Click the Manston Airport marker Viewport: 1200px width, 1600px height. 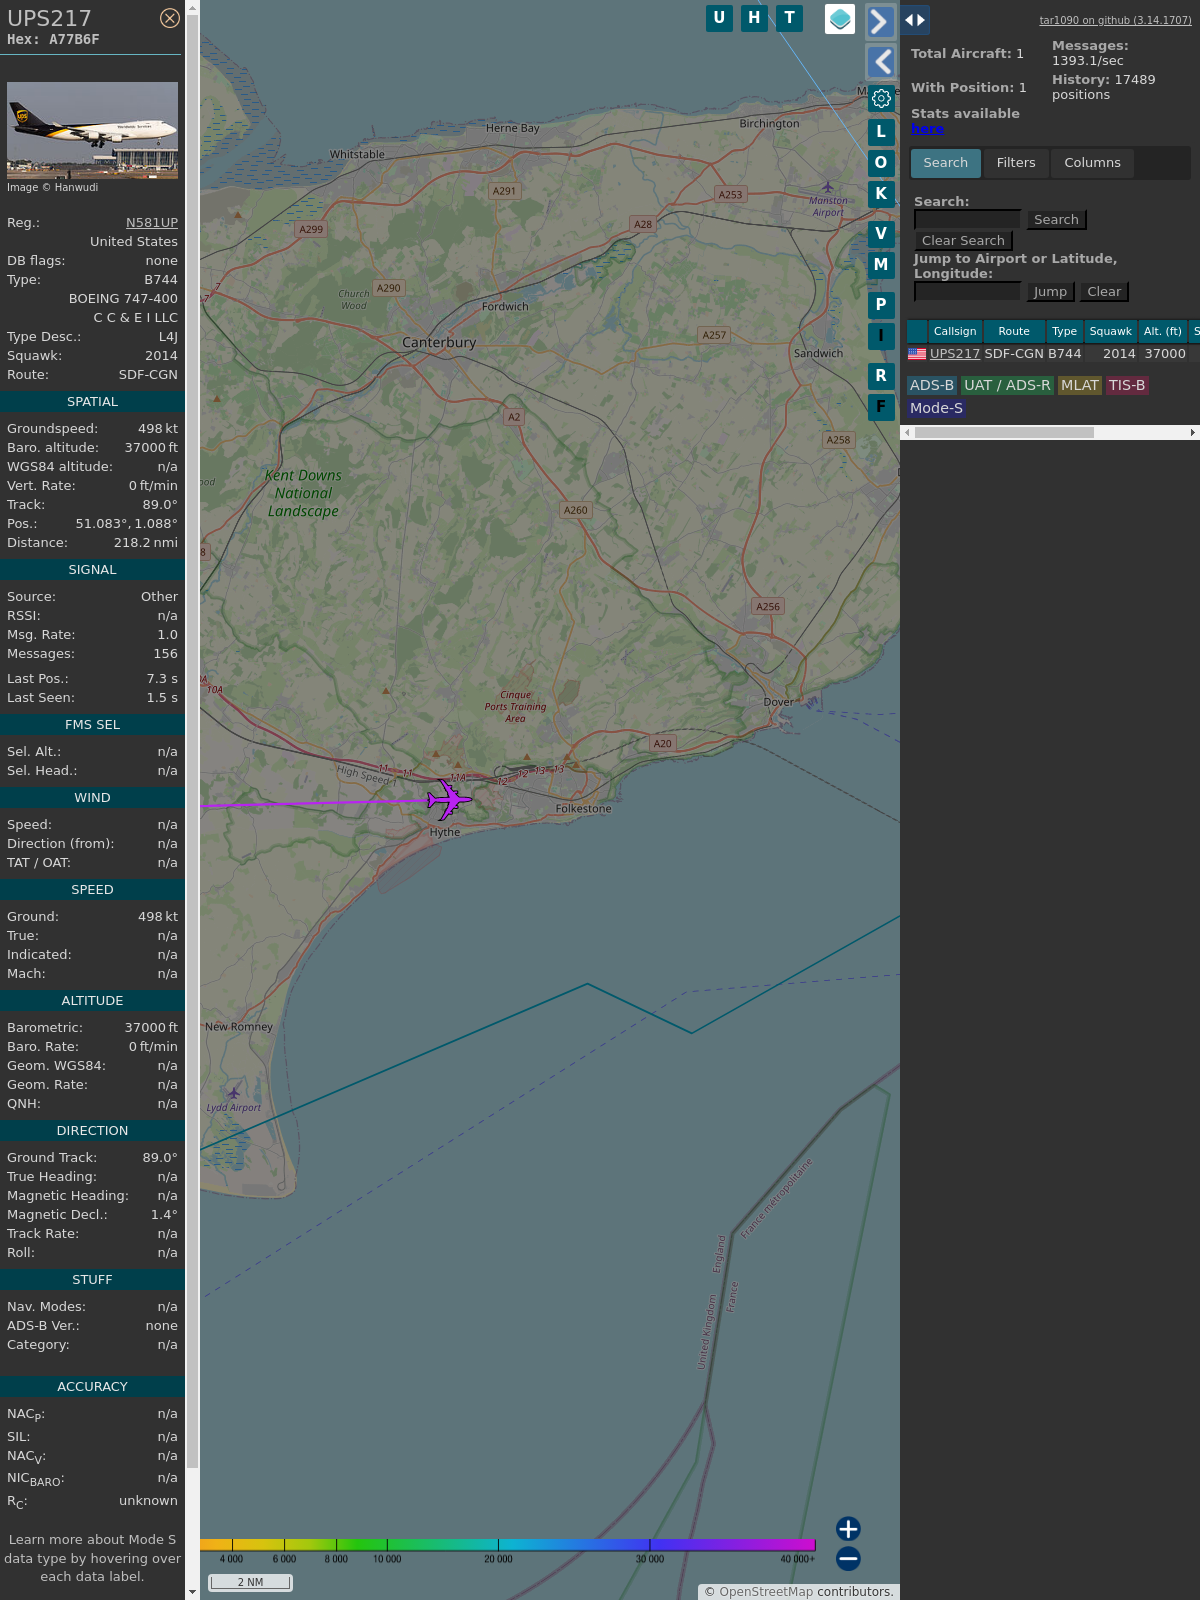click(828, 187)
